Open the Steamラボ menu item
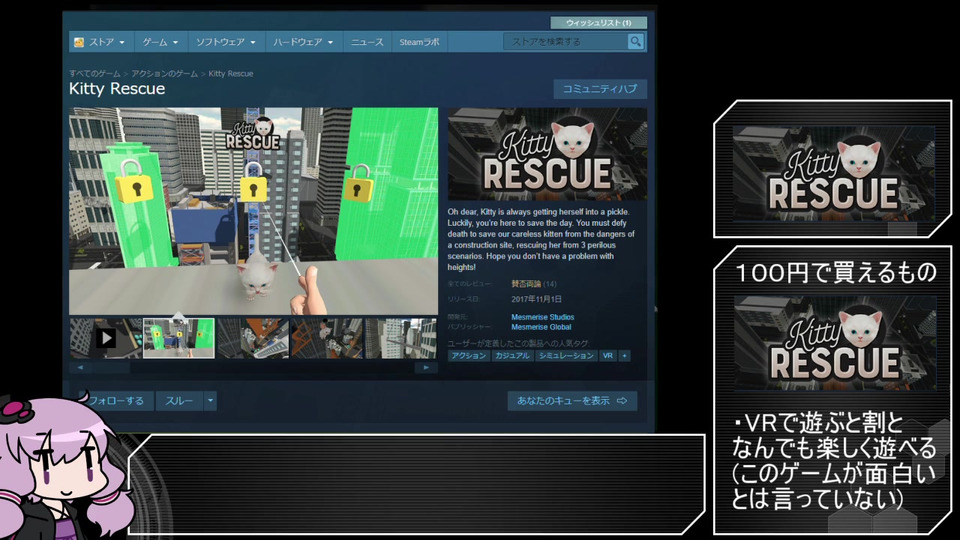The height and width of the screenshot is (540, 960). [419, 42]
